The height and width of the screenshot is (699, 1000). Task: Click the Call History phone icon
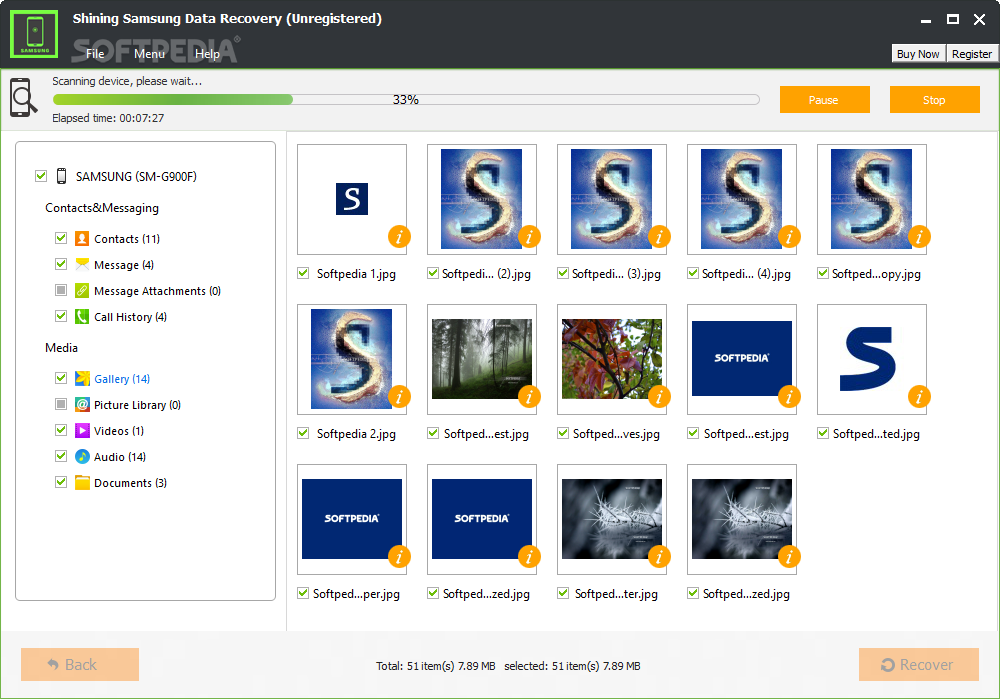tap(82, 316)
